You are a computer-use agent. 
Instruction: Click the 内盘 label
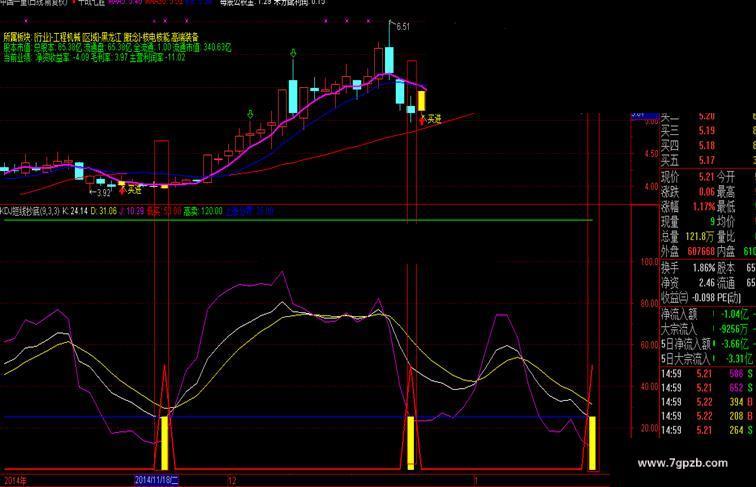(726, 252)
